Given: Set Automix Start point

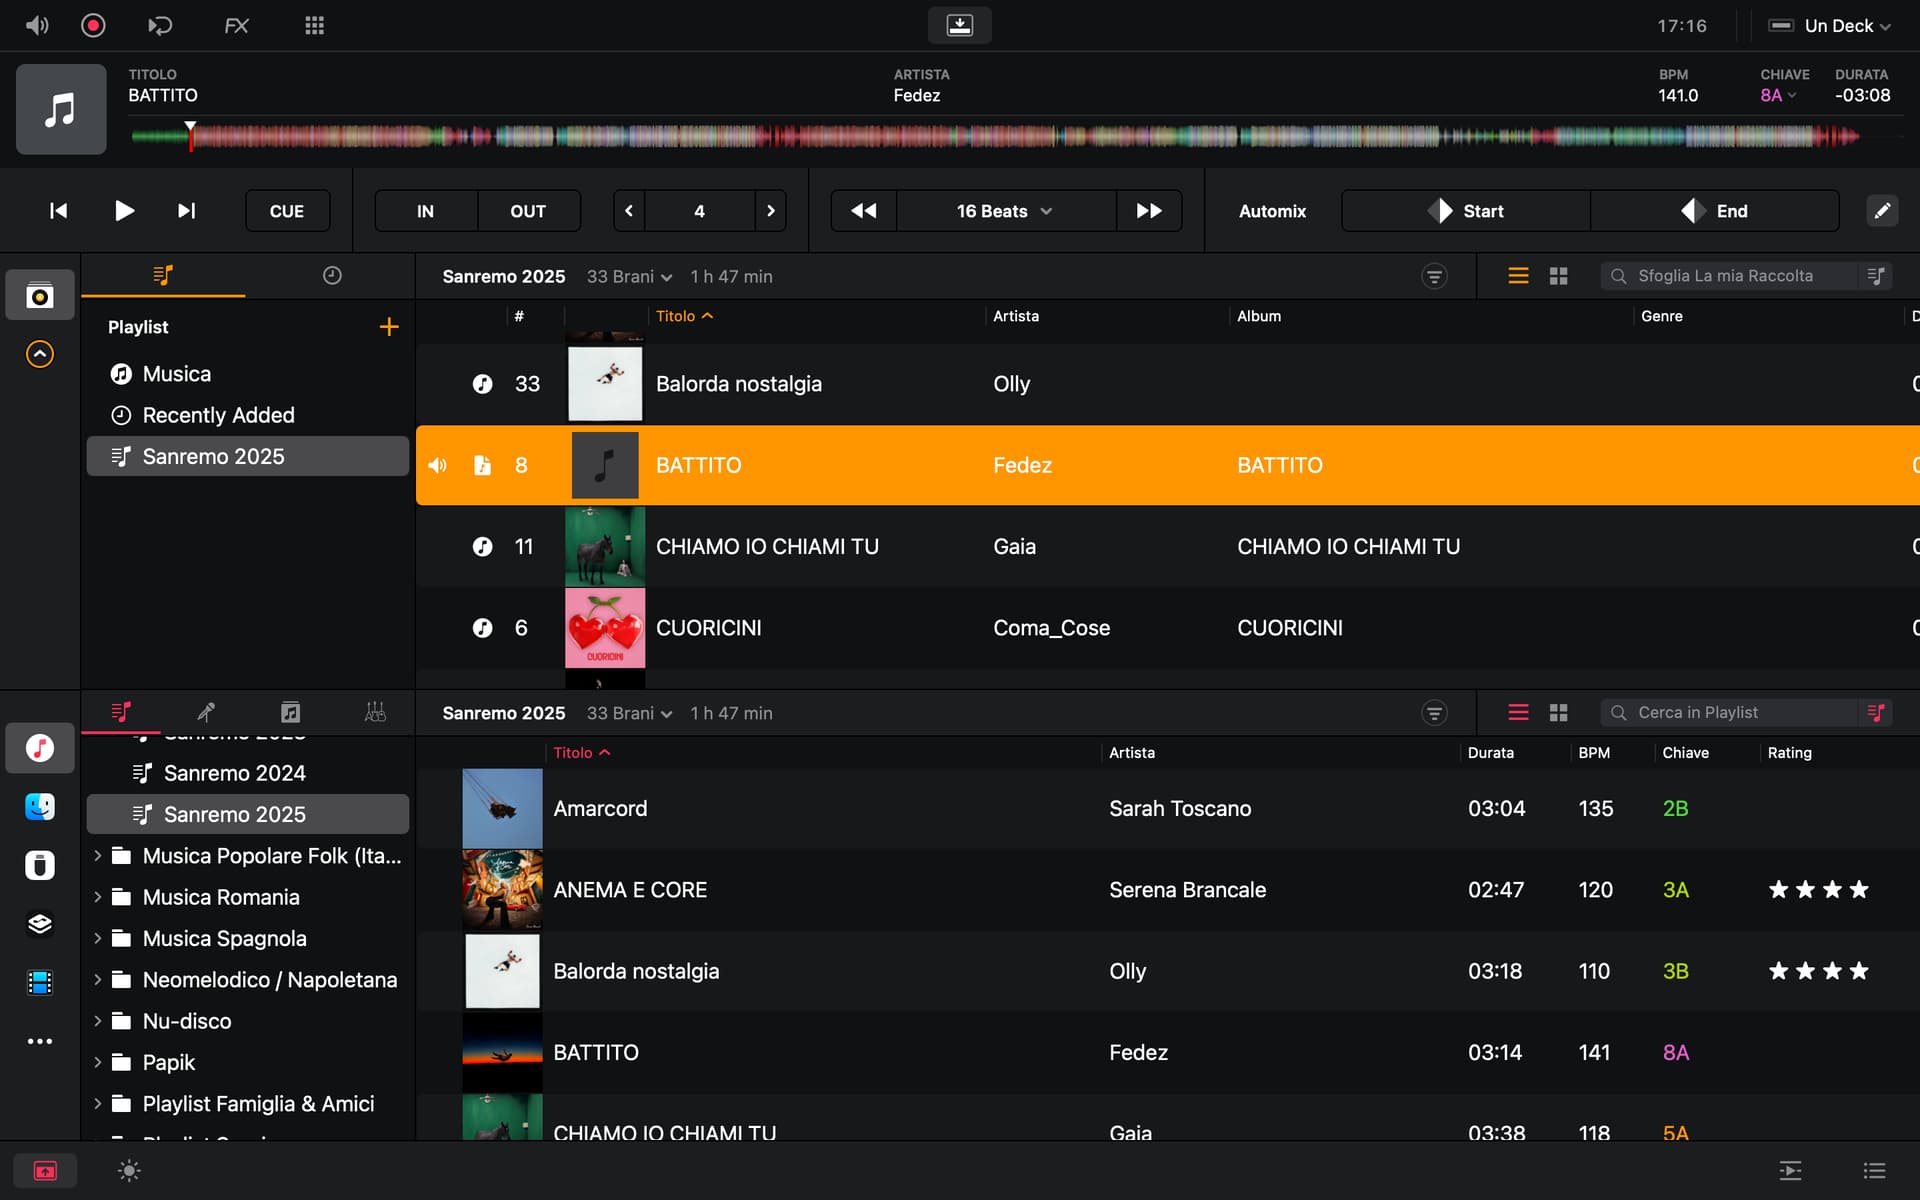Looking at the screenshot, I should tap(1466, 211).
